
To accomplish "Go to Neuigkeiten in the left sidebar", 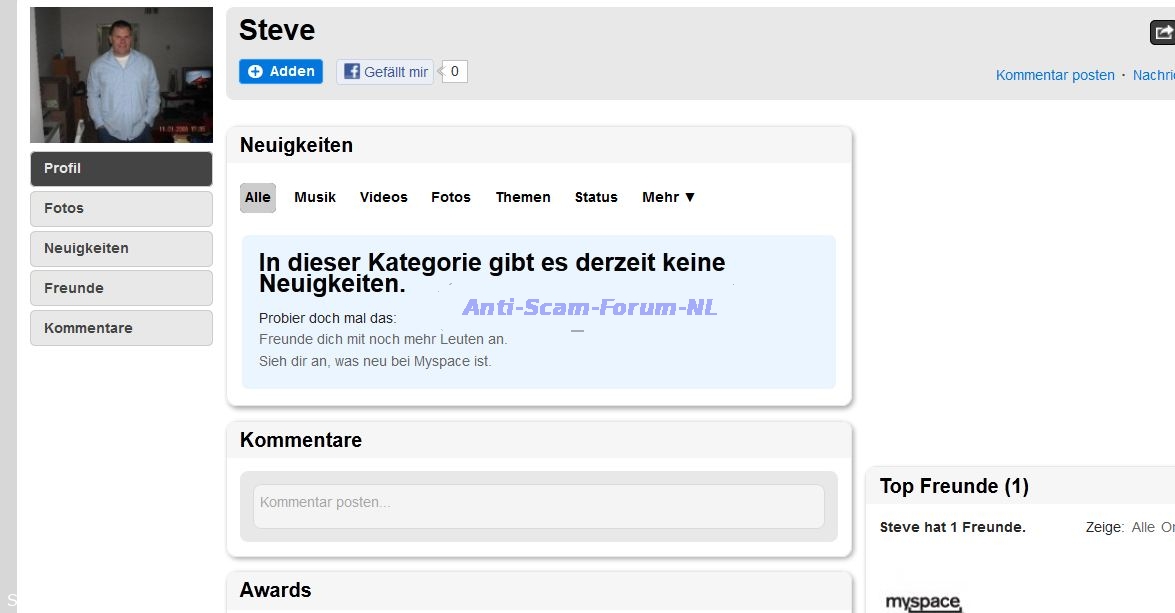I will [121, 248].
